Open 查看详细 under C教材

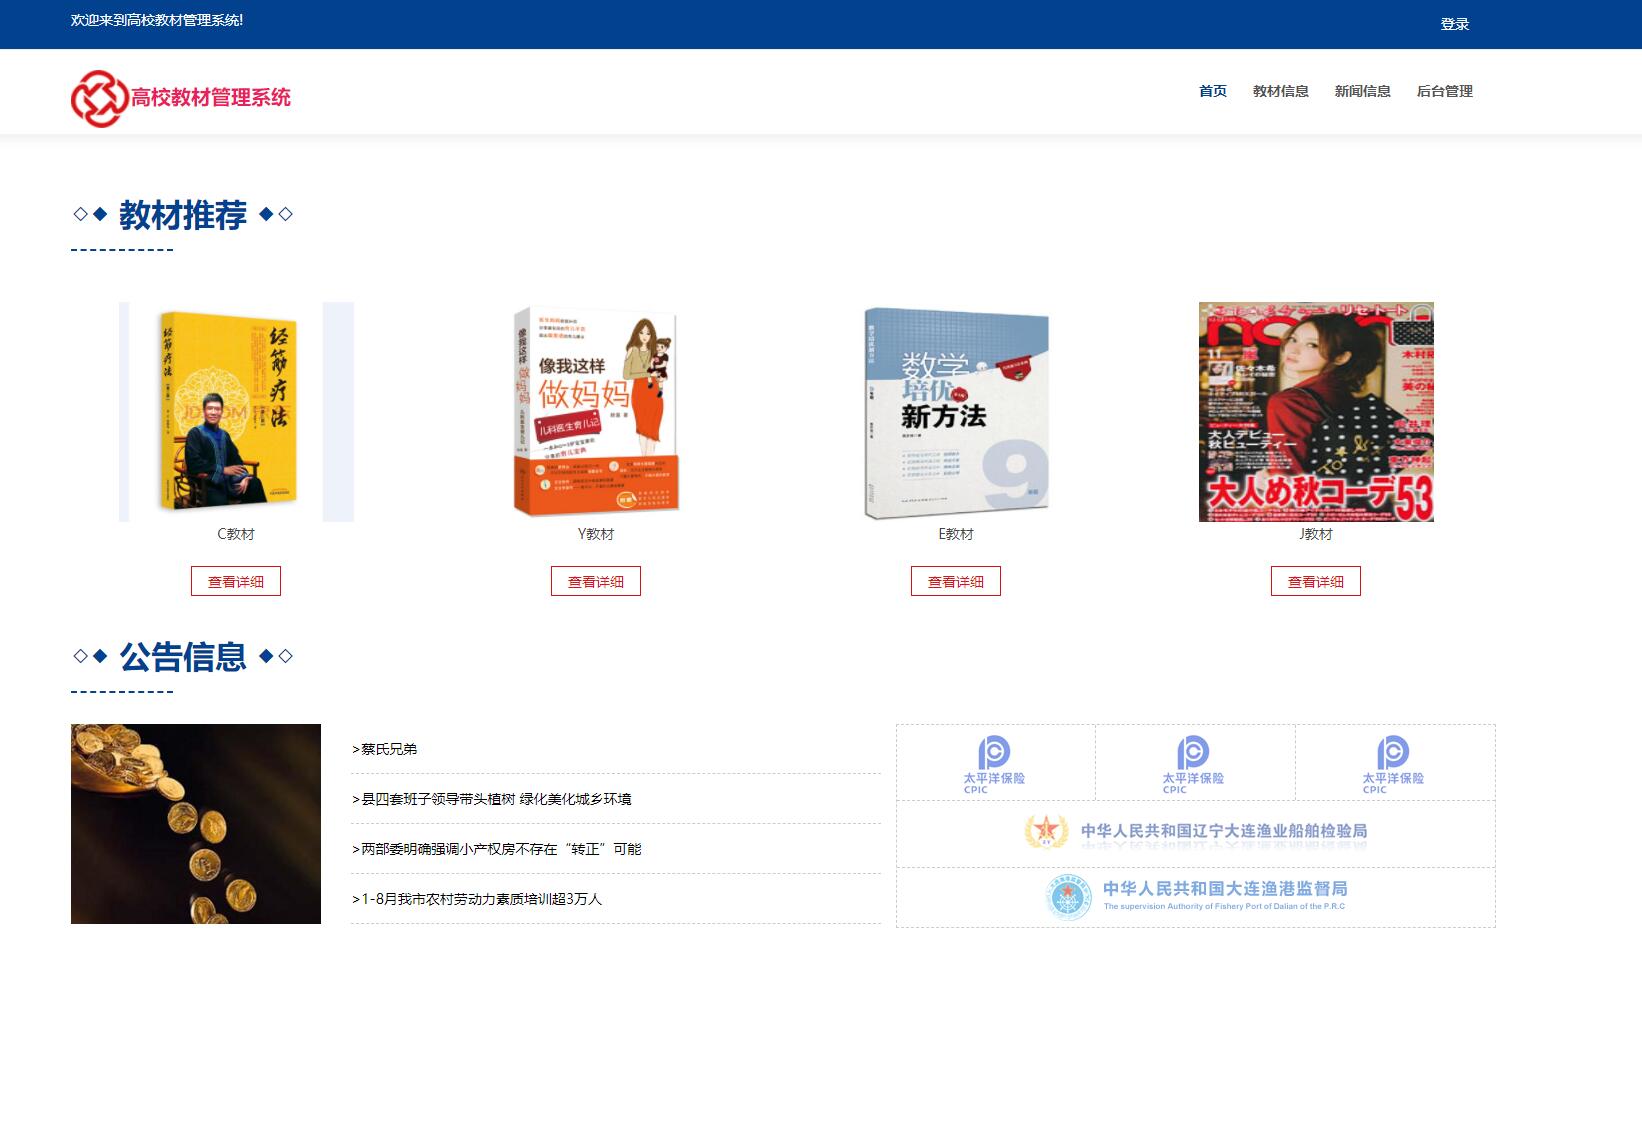[236, 581]
